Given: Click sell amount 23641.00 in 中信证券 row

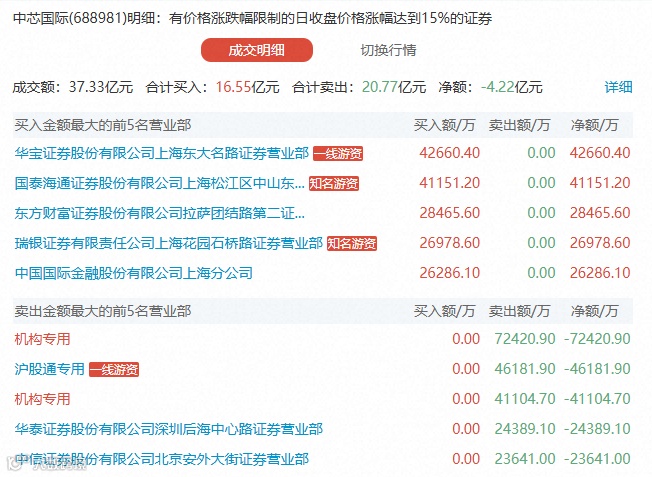Looking at the screenshot, I should (525, 459).
